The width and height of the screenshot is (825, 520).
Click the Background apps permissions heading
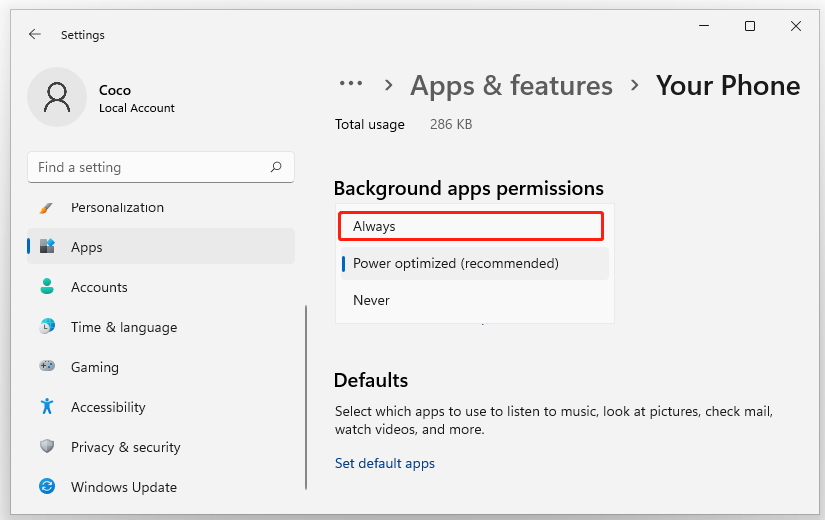pos(468,188)
